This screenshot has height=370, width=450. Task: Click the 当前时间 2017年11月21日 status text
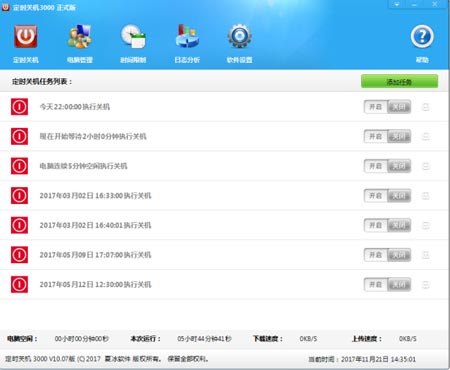click(362, 360)
